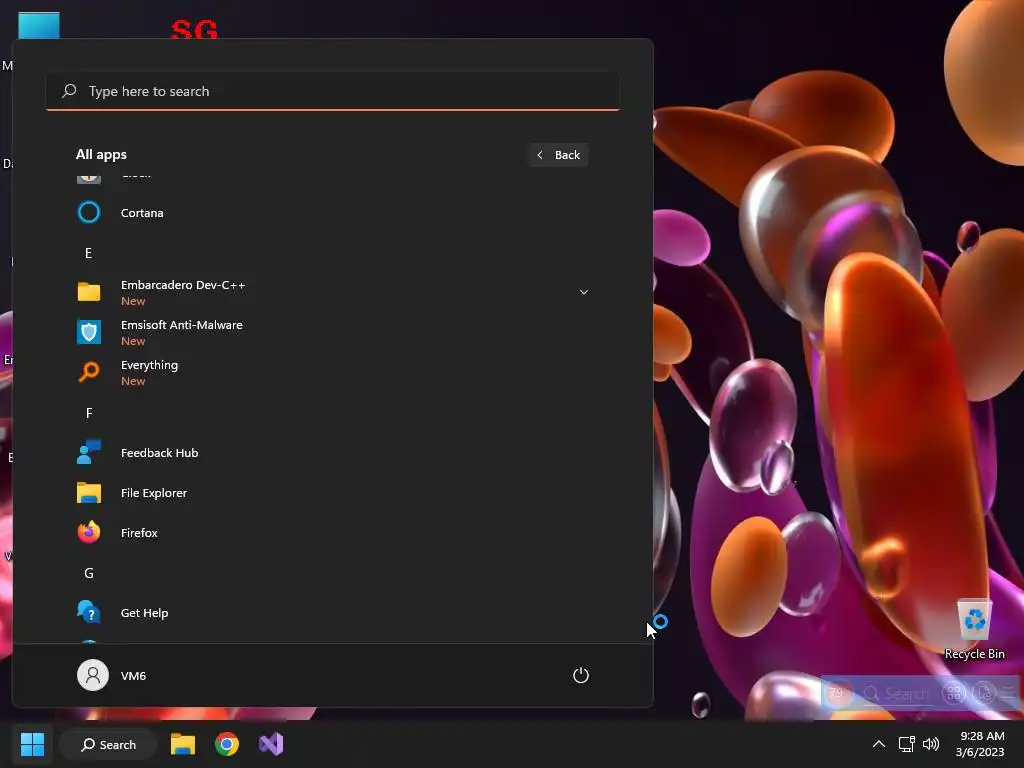This screenshot has height=768, width=1024.
Task: Open the taskbar Search box
Action: click(108, 744)
